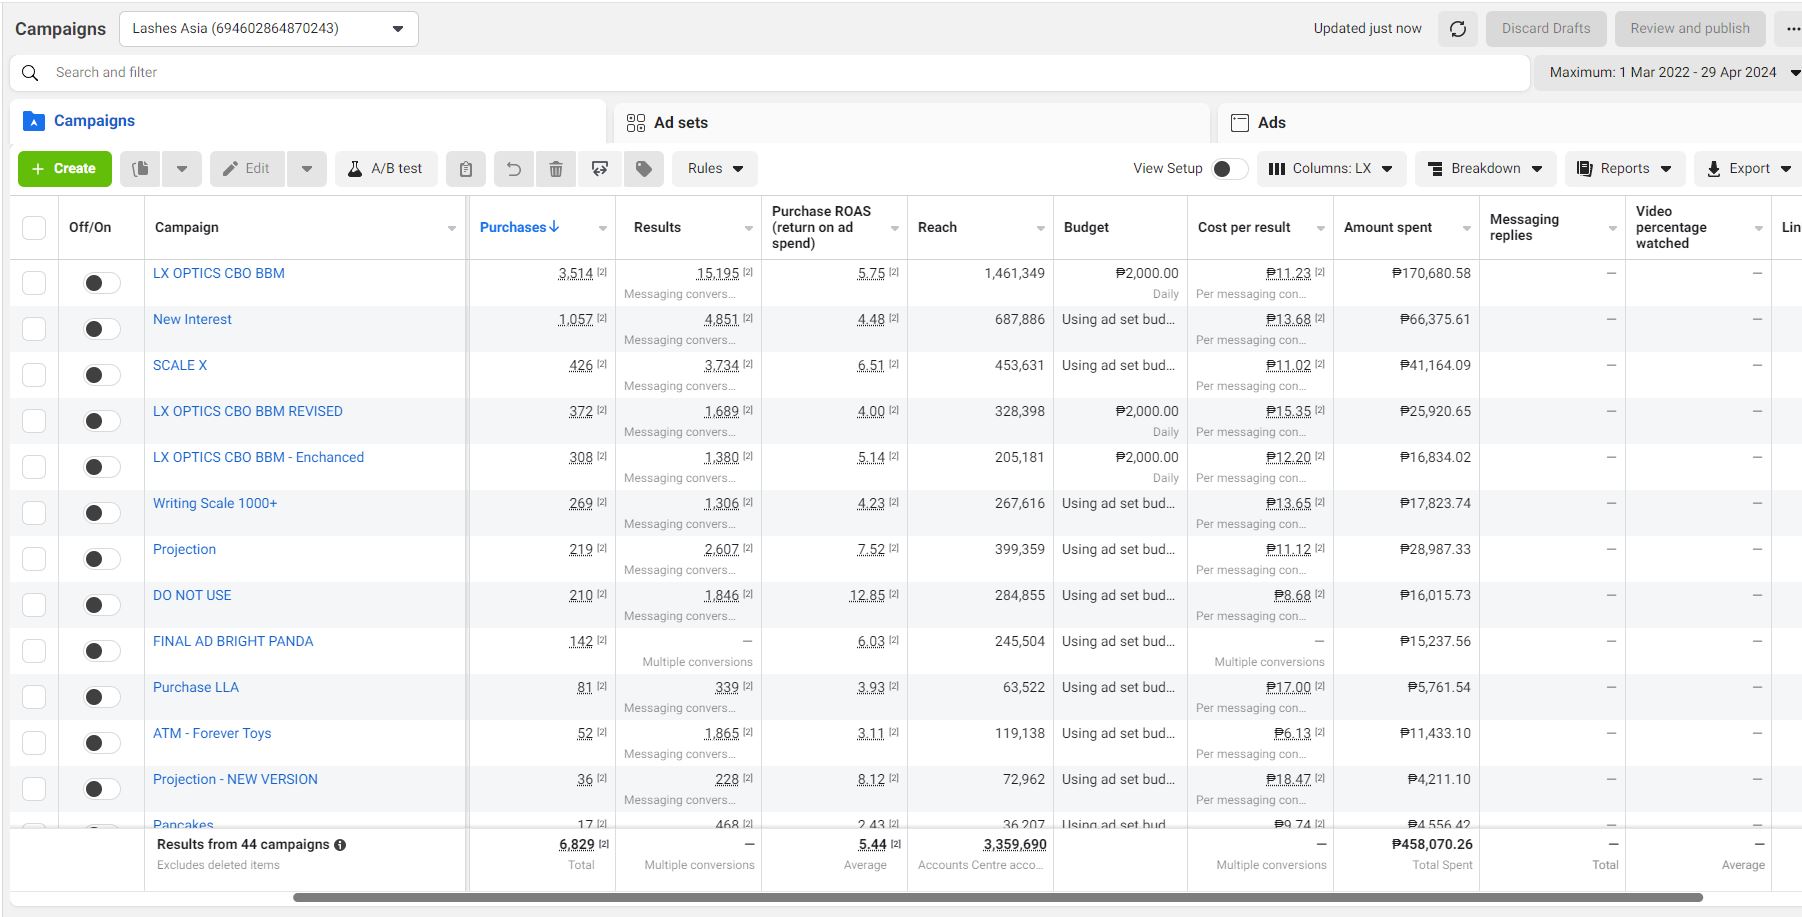Click the Ads square icon

[1240, 123]
